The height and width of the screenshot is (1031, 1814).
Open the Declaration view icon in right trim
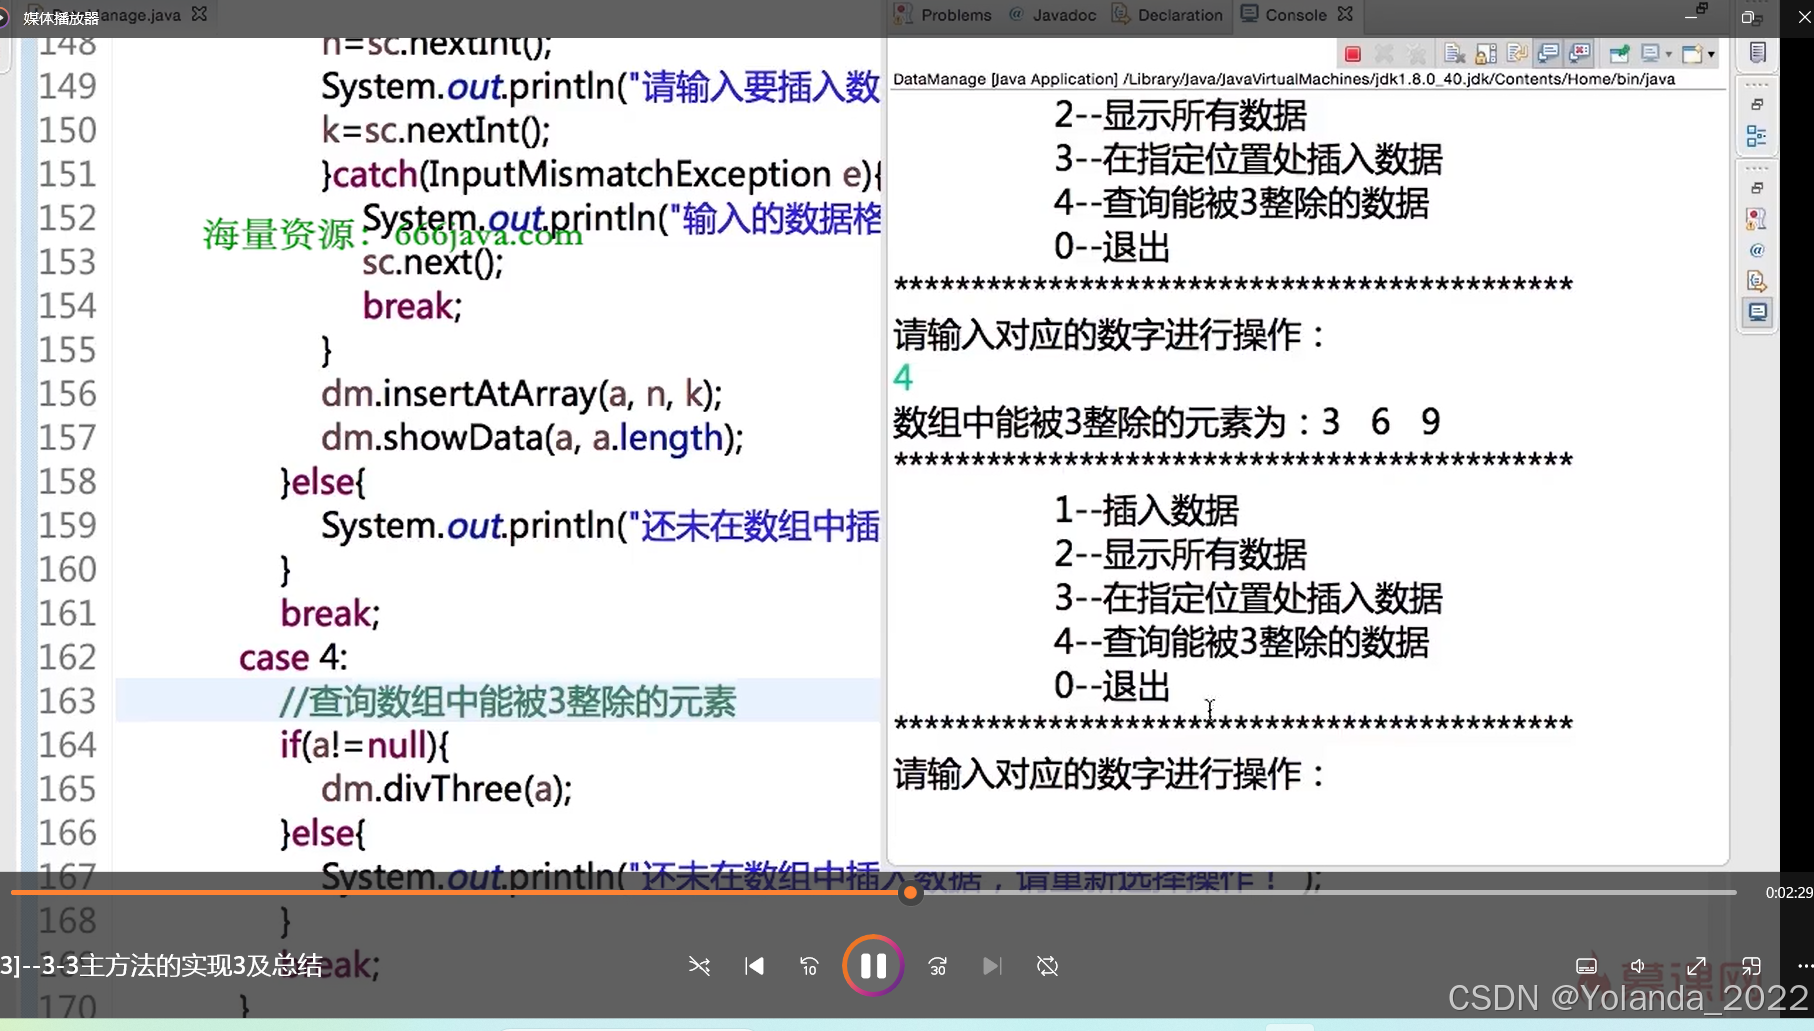tap(1757, 281)
